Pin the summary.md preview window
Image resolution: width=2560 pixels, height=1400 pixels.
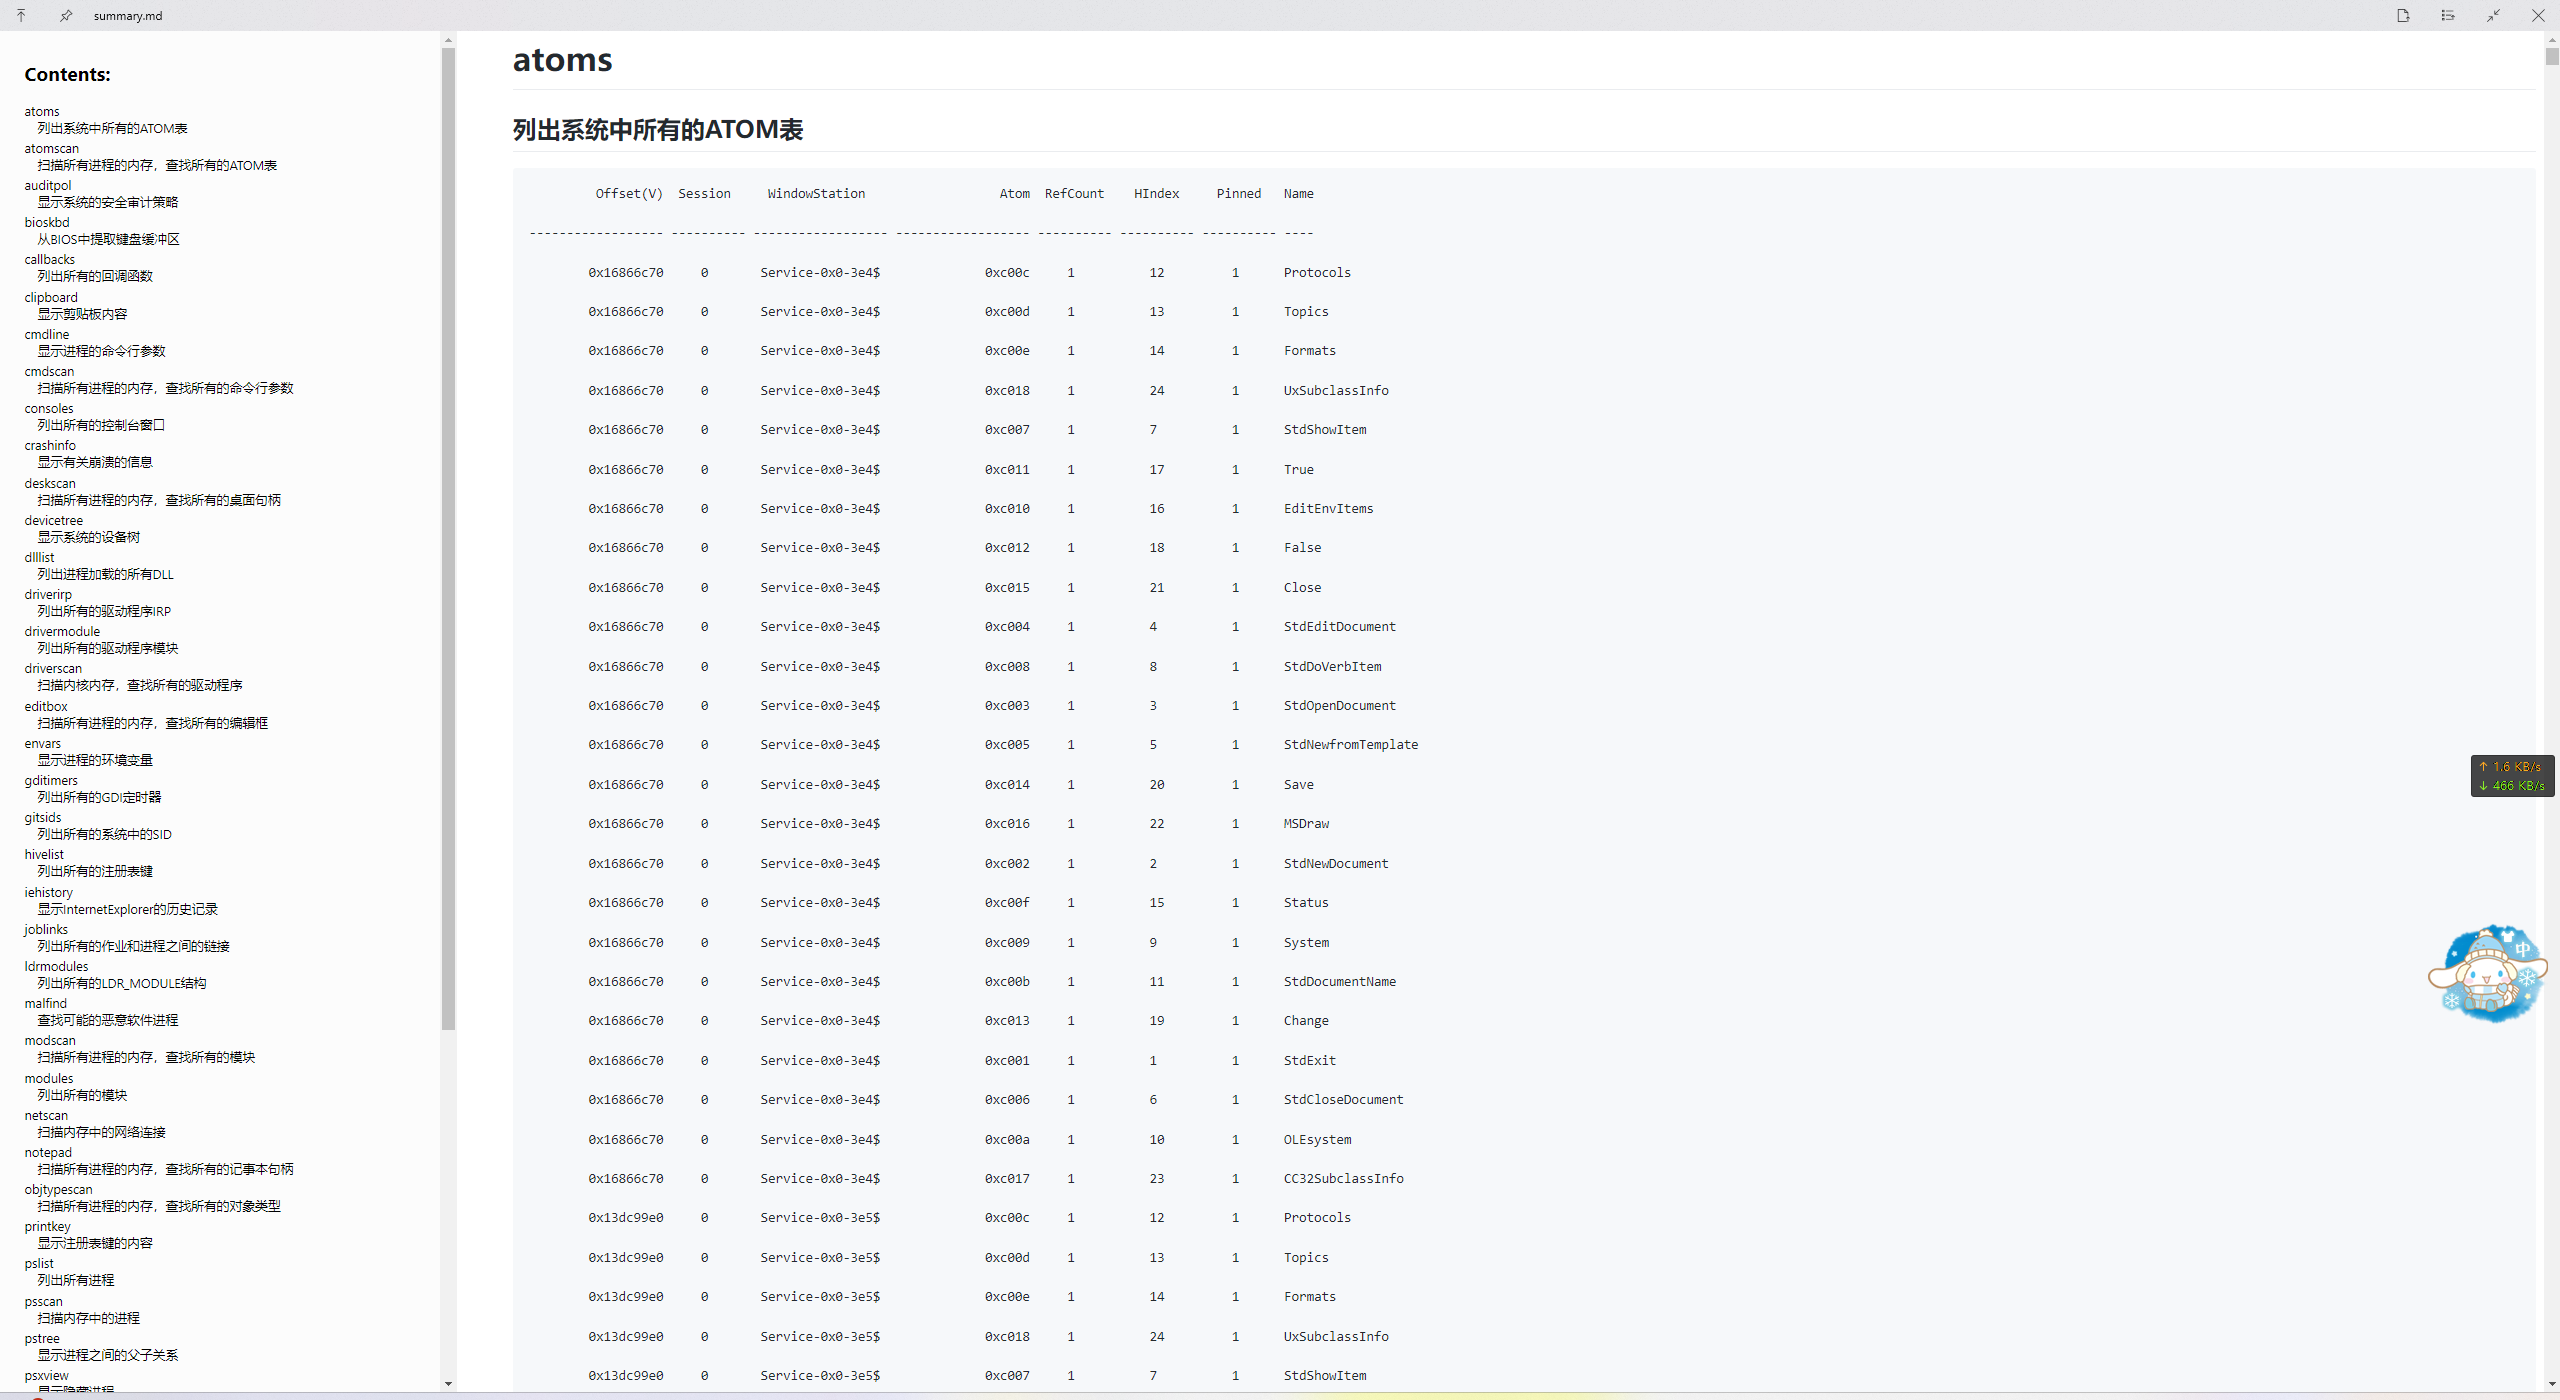pyautogui.click(x=66, y=15)
